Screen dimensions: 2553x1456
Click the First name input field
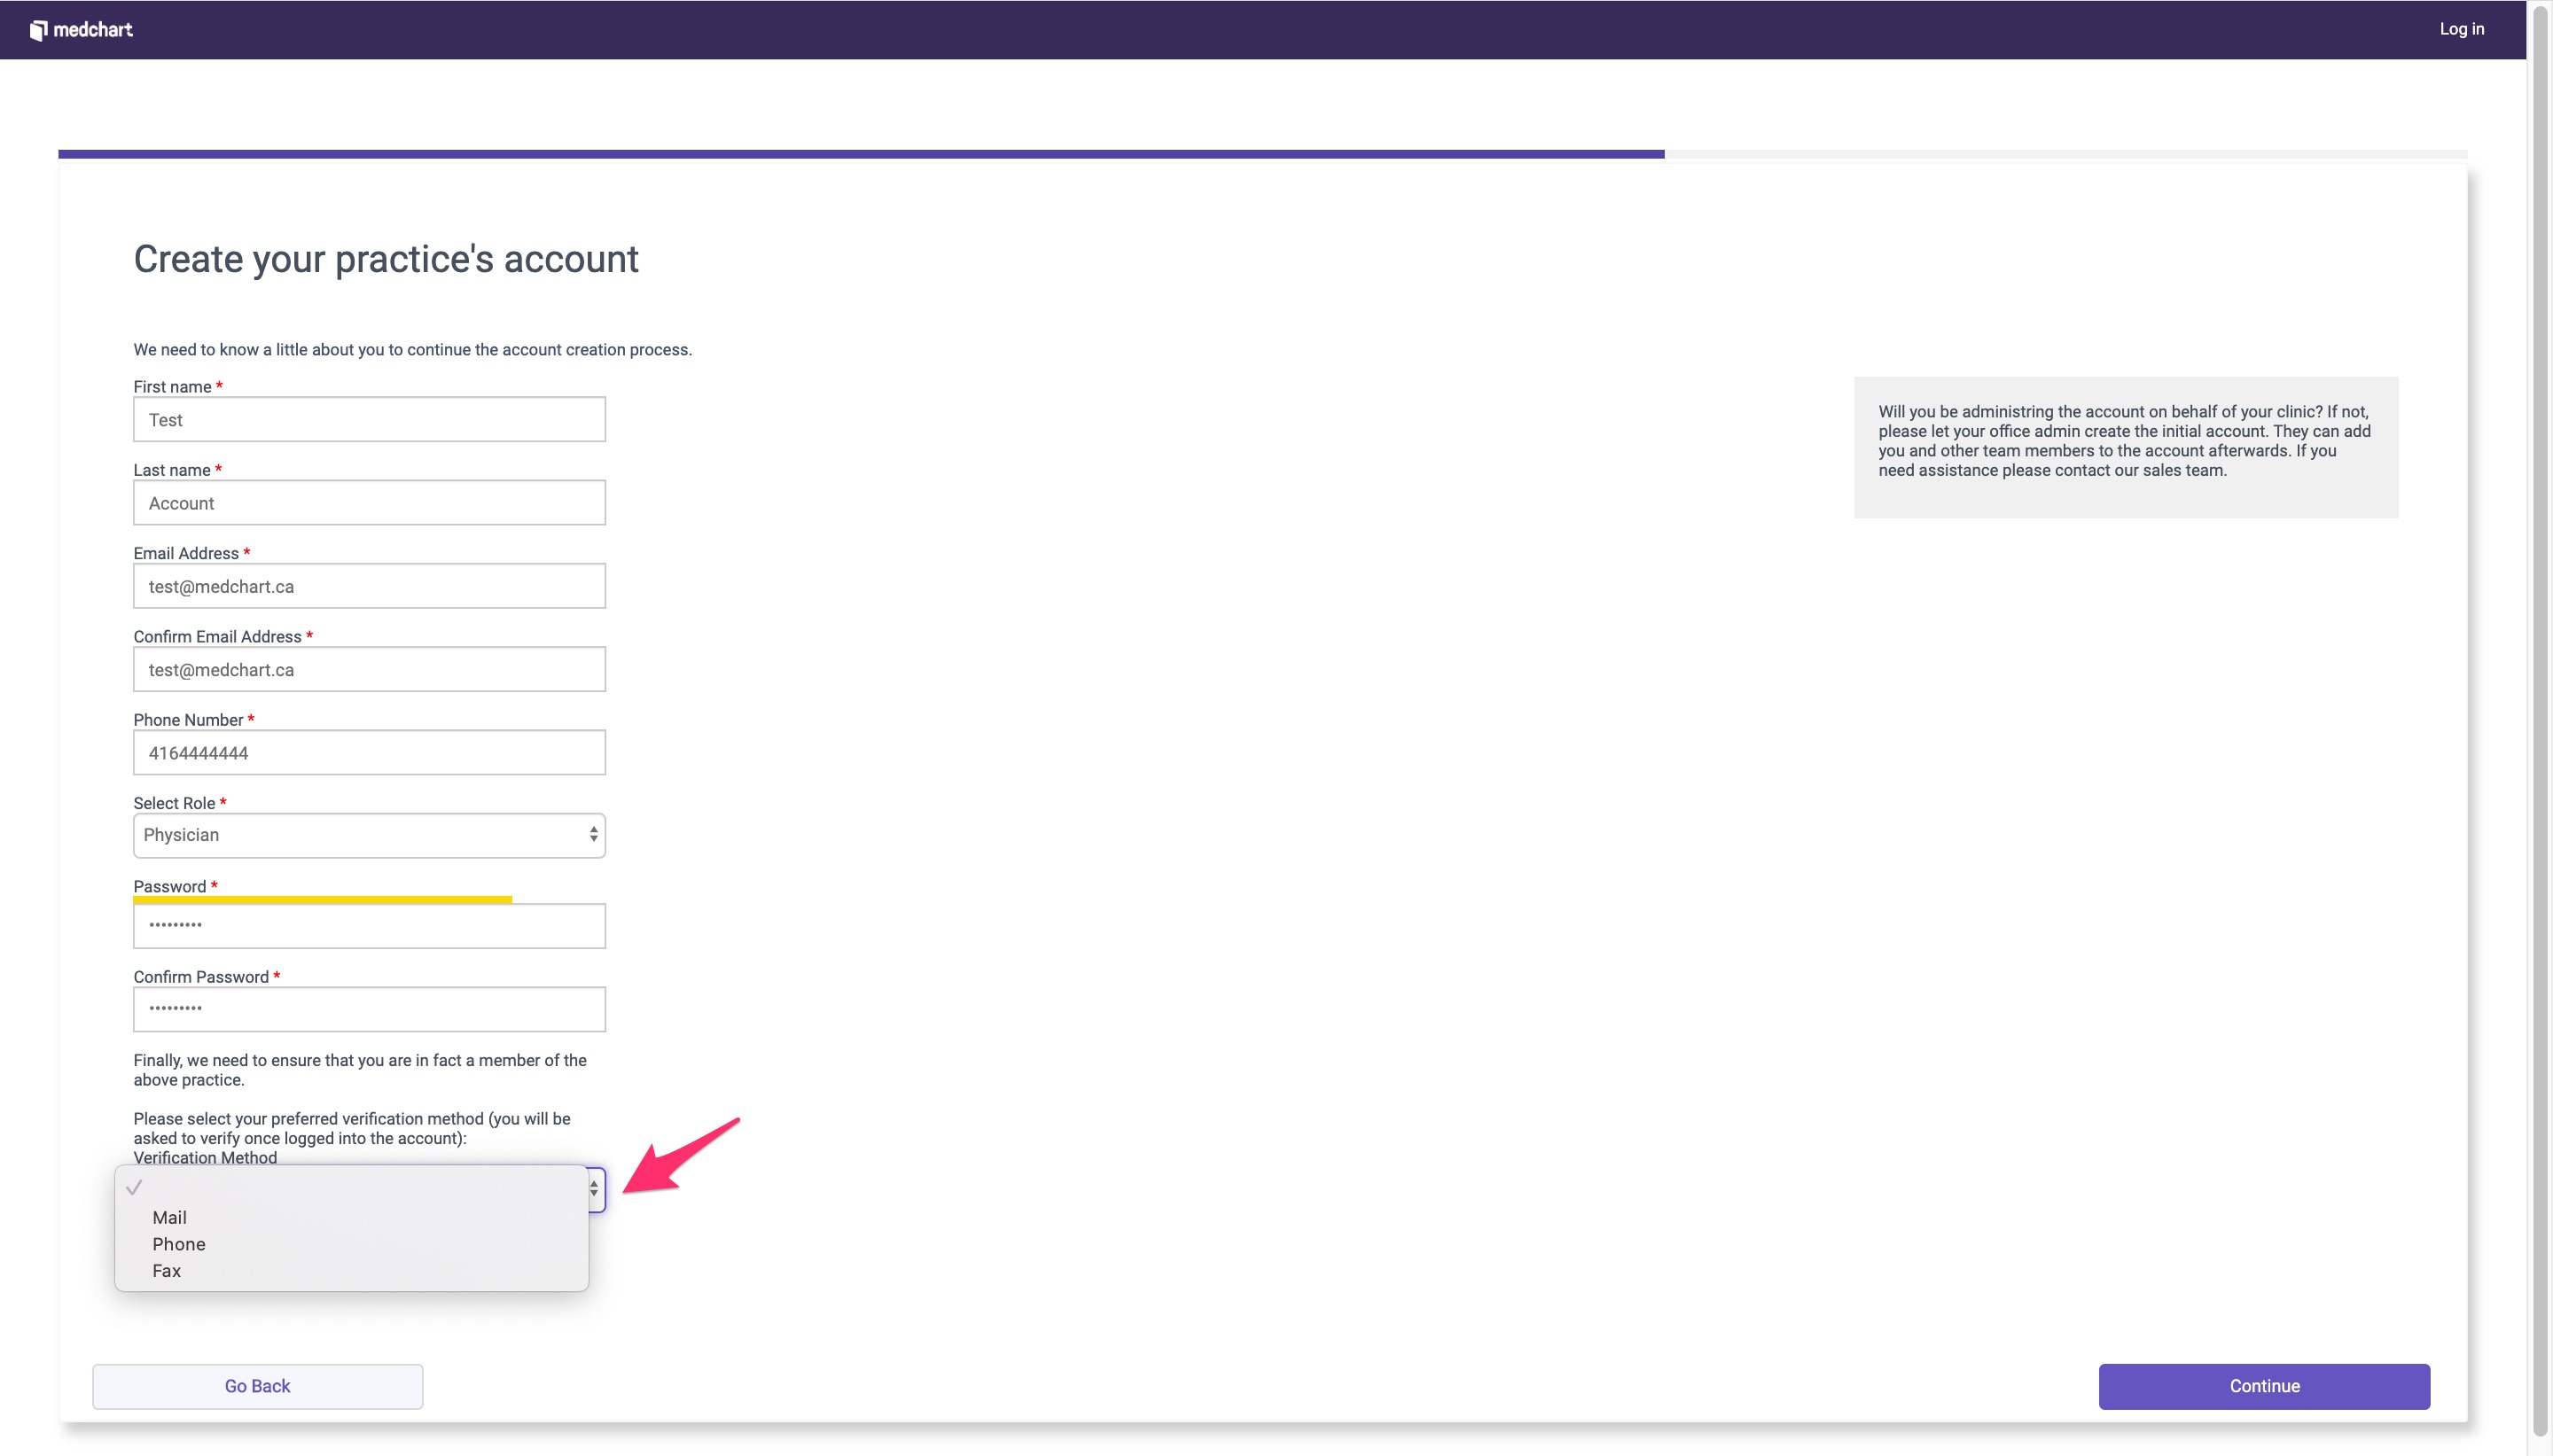pyautogui.click(x=369, y=420)
